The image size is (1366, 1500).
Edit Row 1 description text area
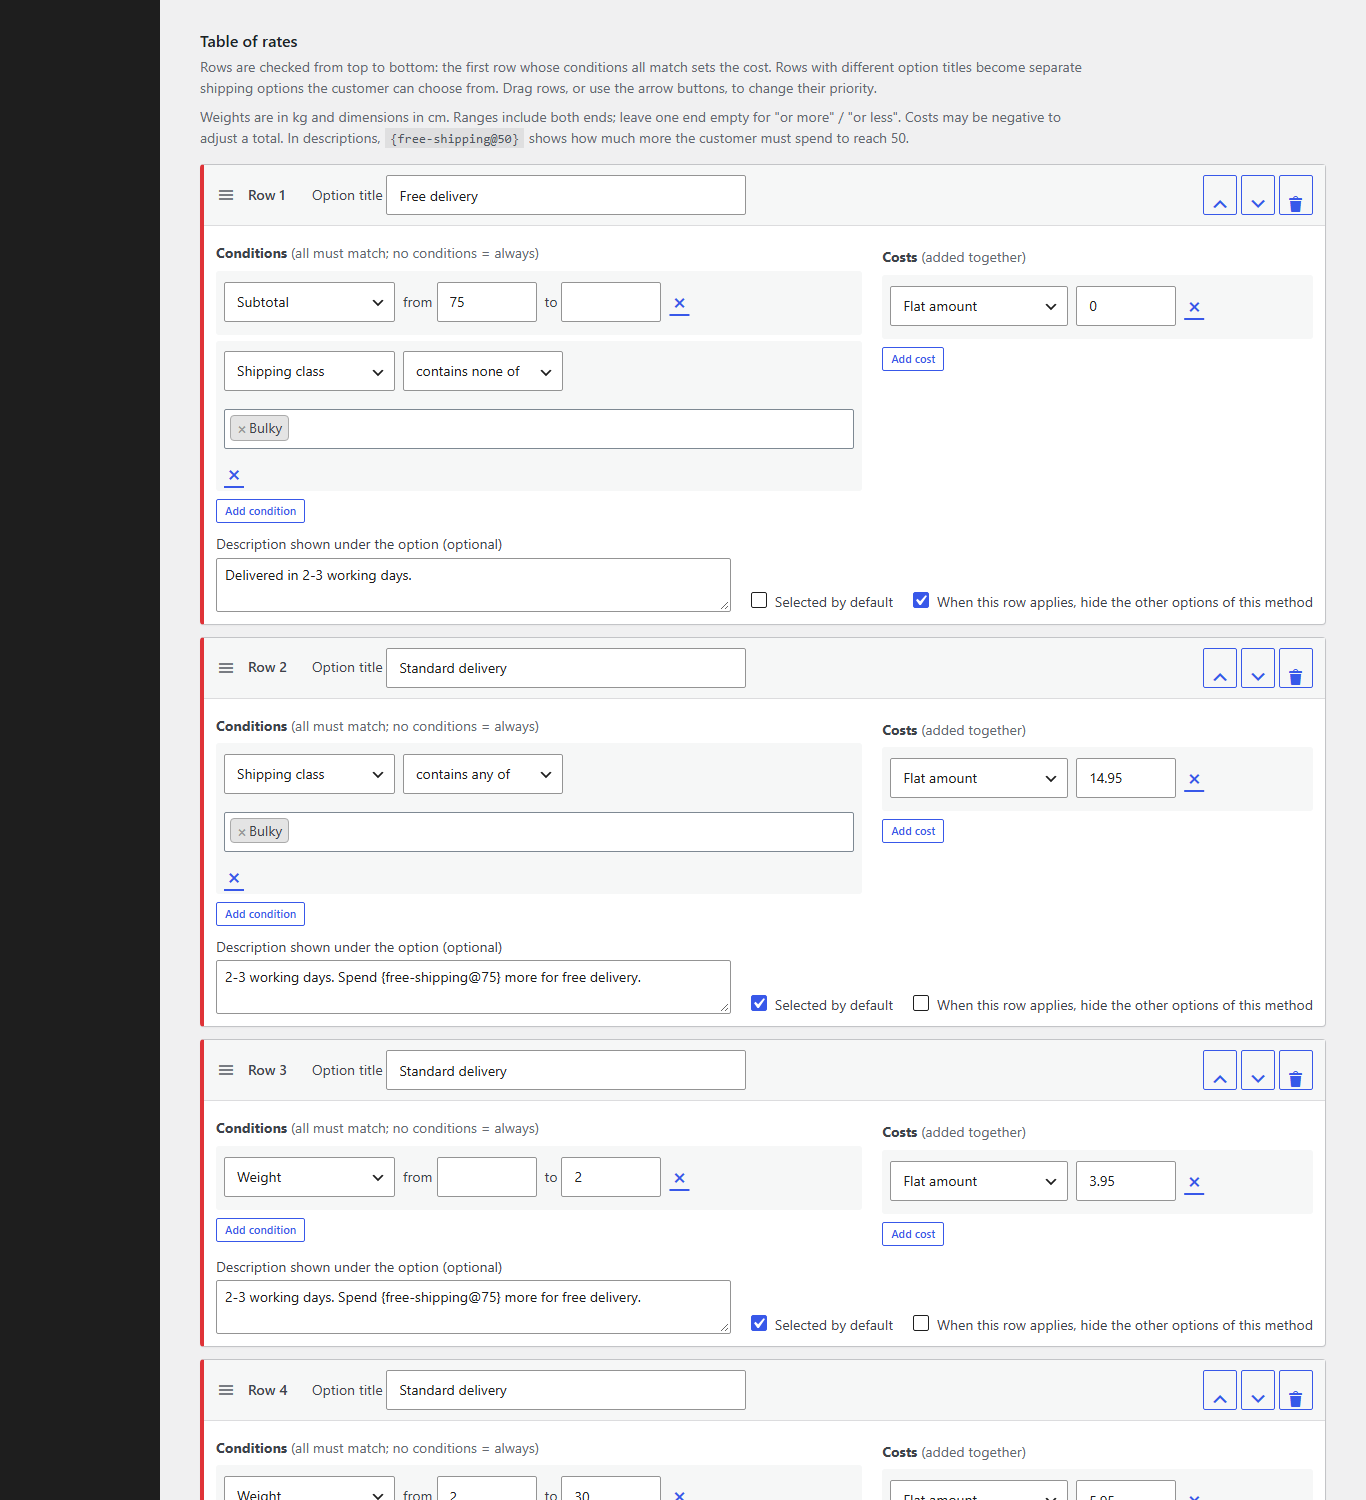pos(473,585)
